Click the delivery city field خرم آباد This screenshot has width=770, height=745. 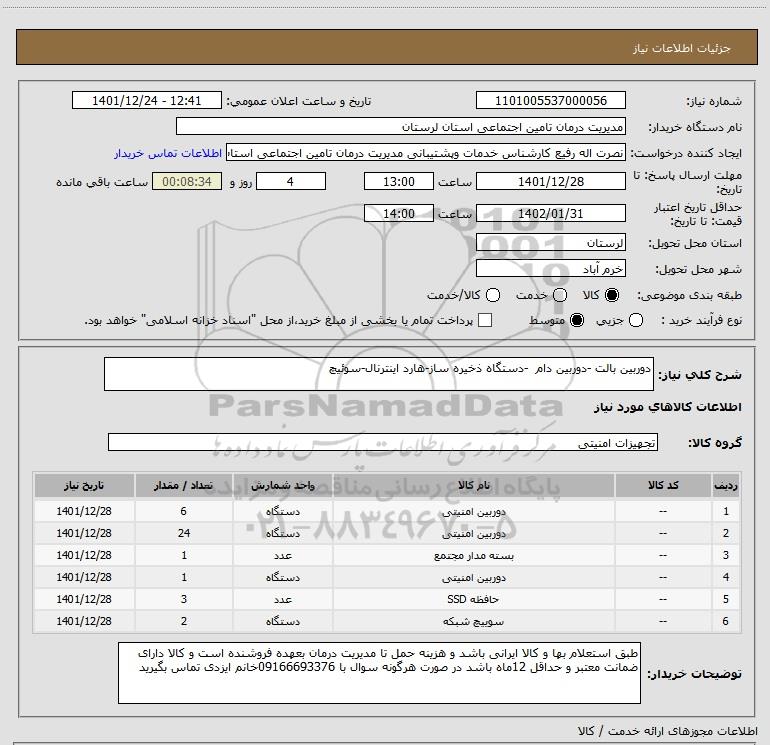(x=550, y=269)
